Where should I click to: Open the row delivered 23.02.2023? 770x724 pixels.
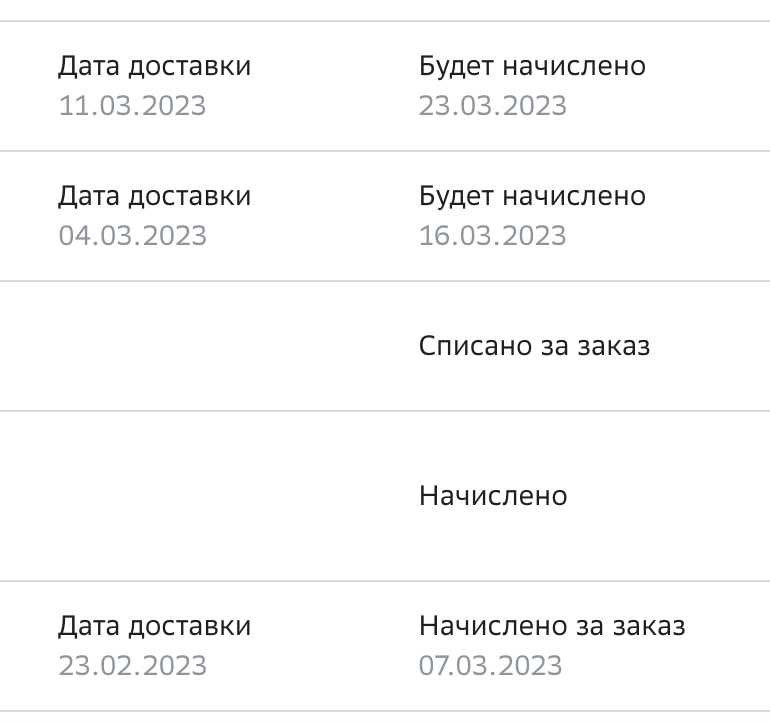[x=385, y=646]
